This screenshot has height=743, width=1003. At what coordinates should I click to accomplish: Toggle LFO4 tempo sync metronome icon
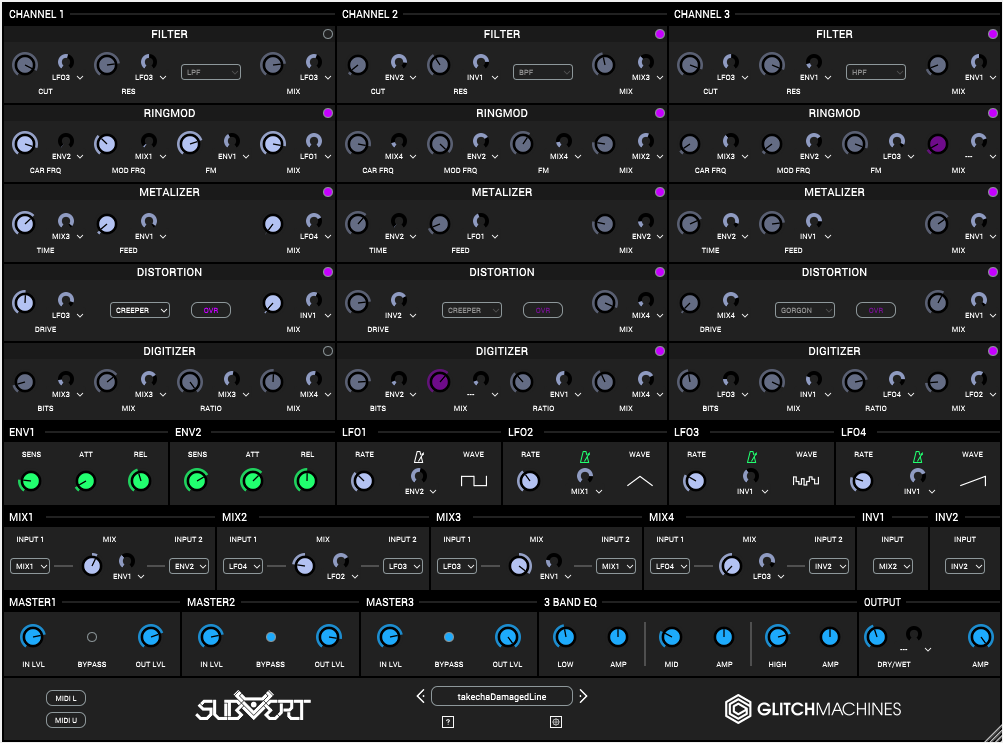[918, 457]
